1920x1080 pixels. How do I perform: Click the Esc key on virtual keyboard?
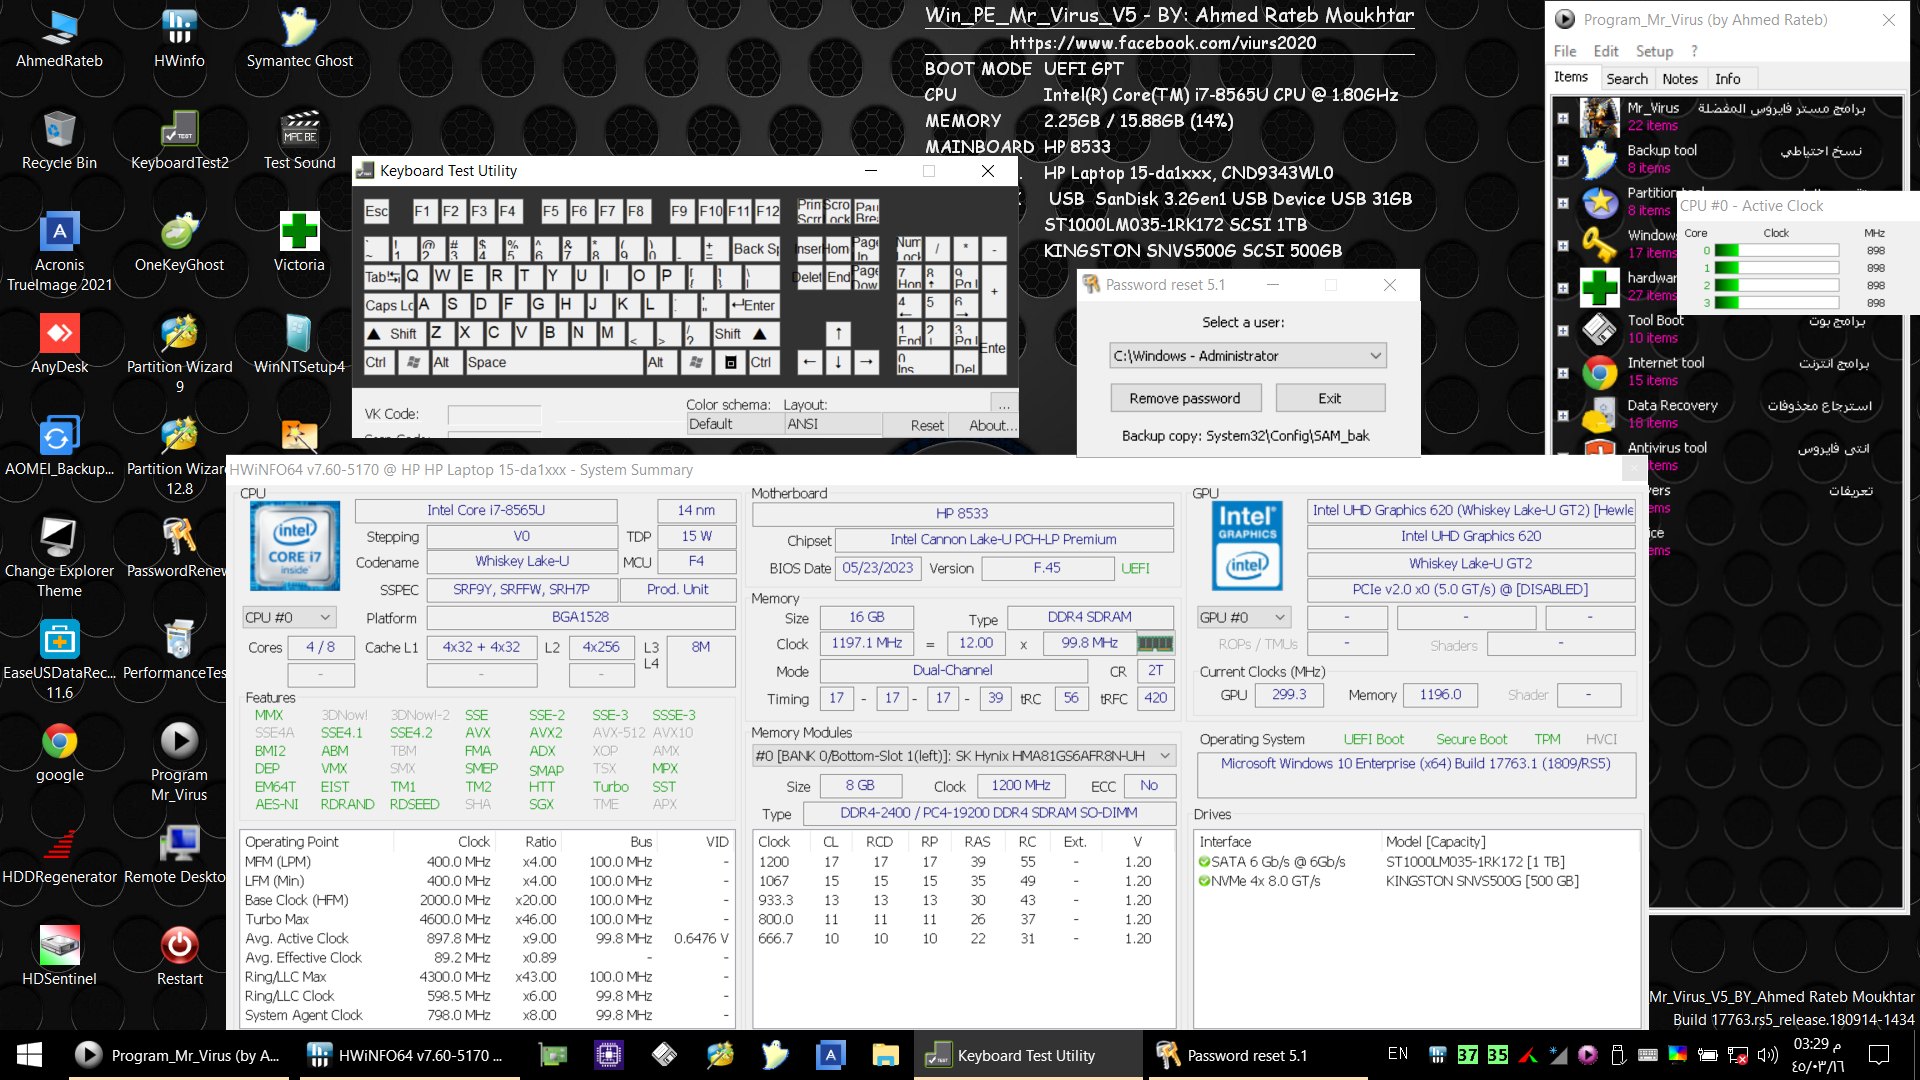point(376,211)
